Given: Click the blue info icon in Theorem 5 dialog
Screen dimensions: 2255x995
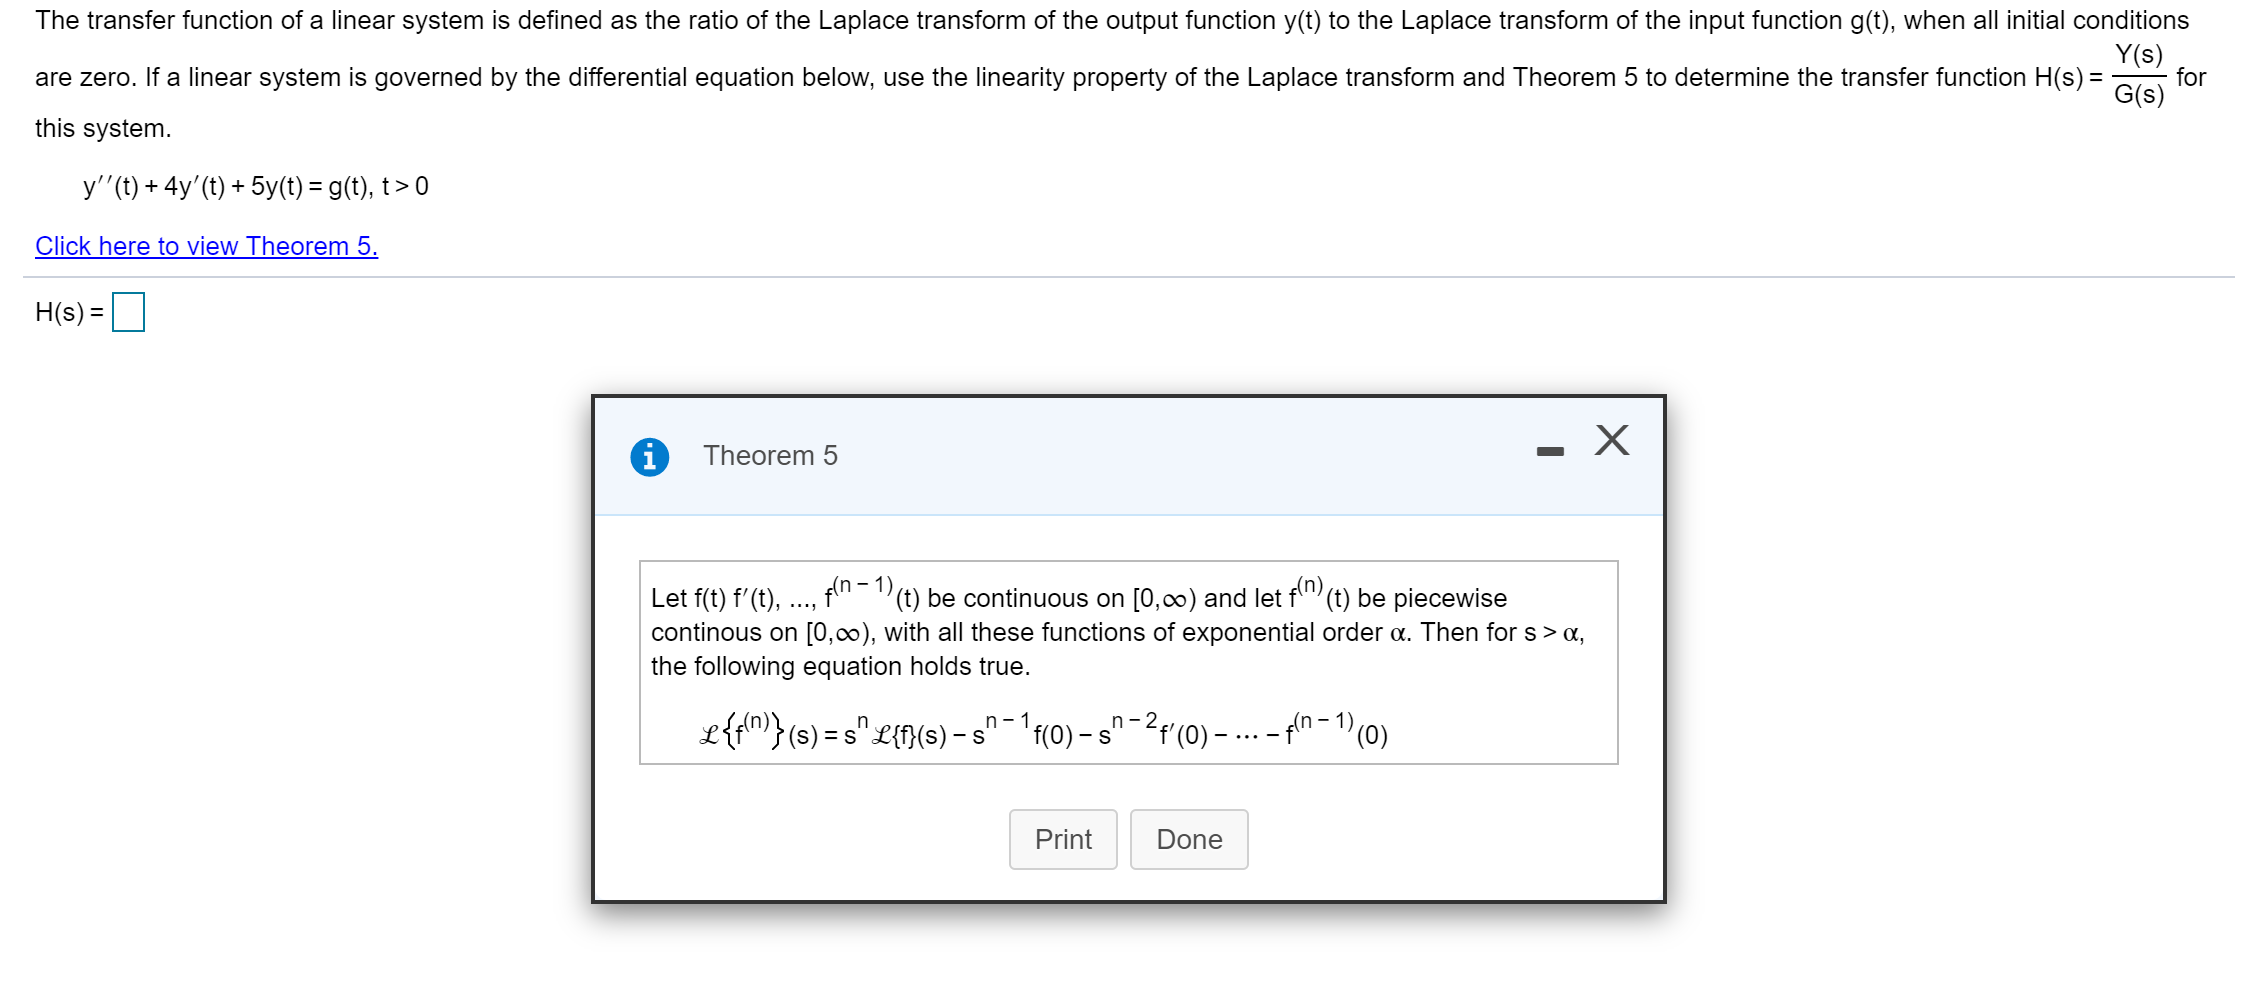Looking at the screenshot, I should click(x=651, y=456).
